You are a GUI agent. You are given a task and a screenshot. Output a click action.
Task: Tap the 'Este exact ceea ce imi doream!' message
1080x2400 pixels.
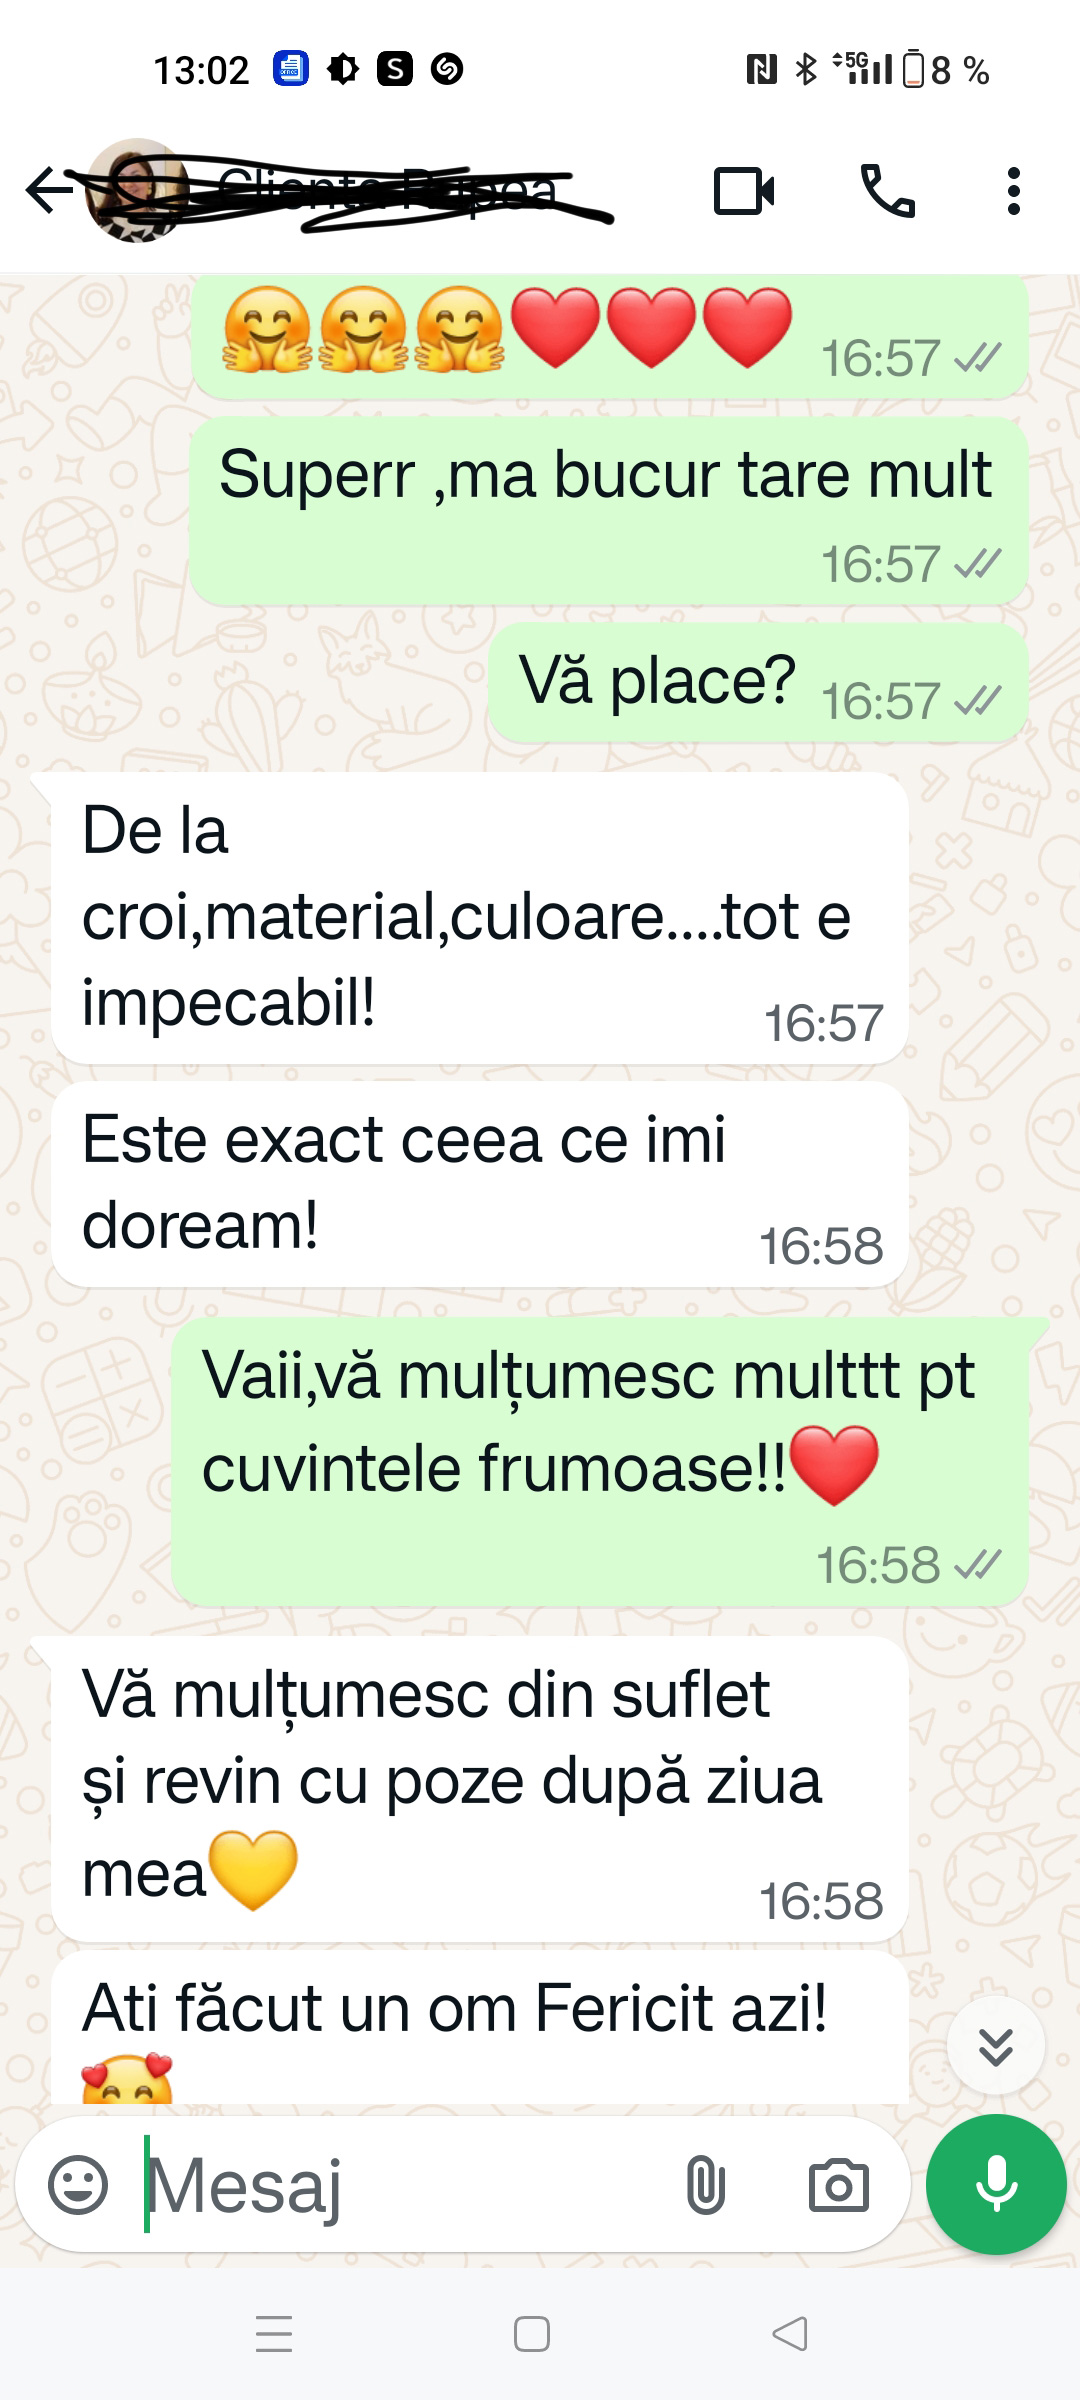[480, 1184]
